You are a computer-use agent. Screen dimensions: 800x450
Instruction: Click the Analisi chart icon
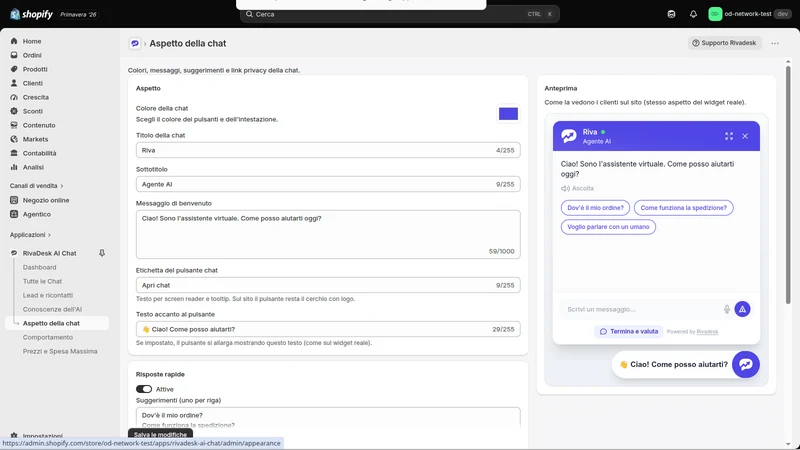[14, 167]
